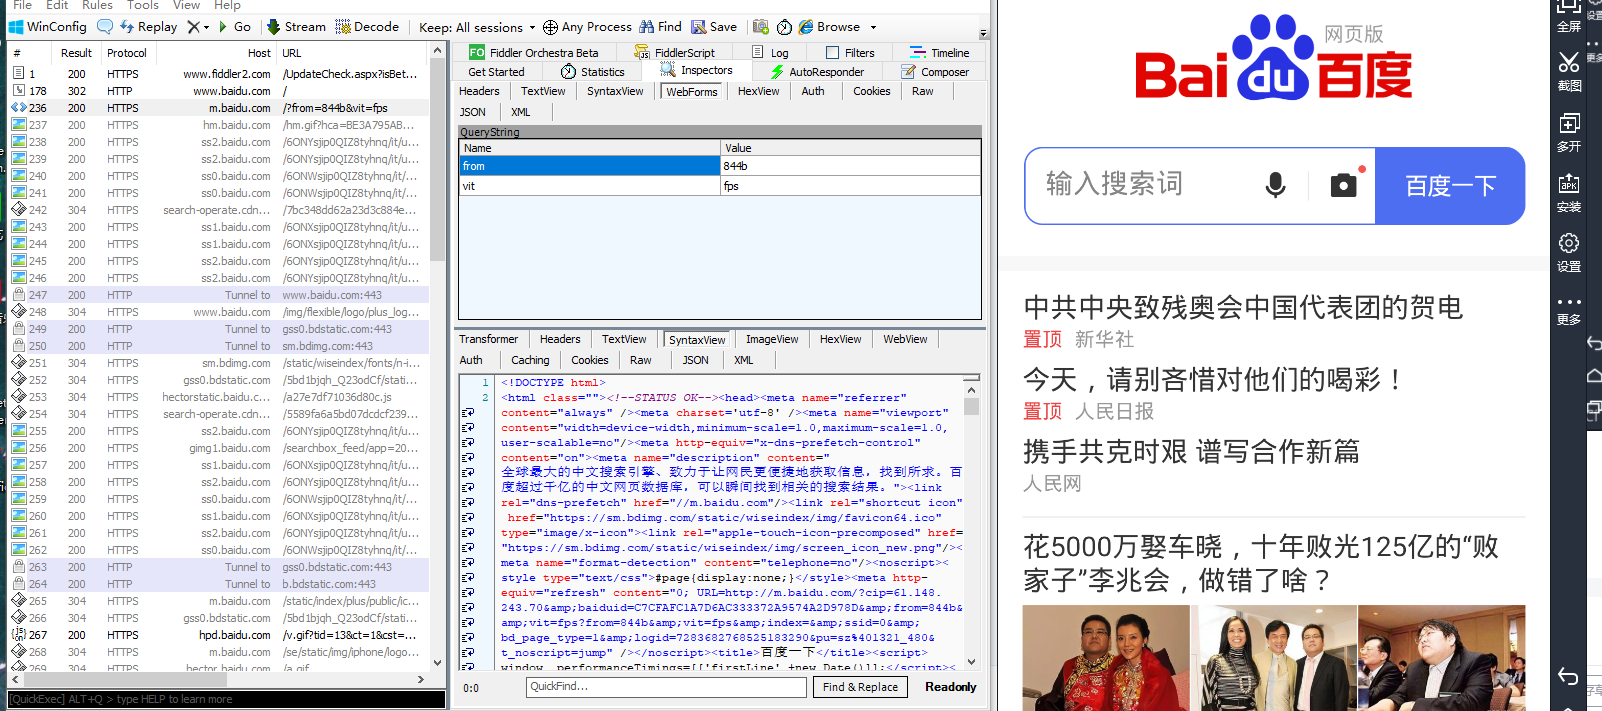The width and height of the screenshot is (1602, 711).
Task: Toggle Stream mode in Fiddler toolbar
Action: point(296,27)
